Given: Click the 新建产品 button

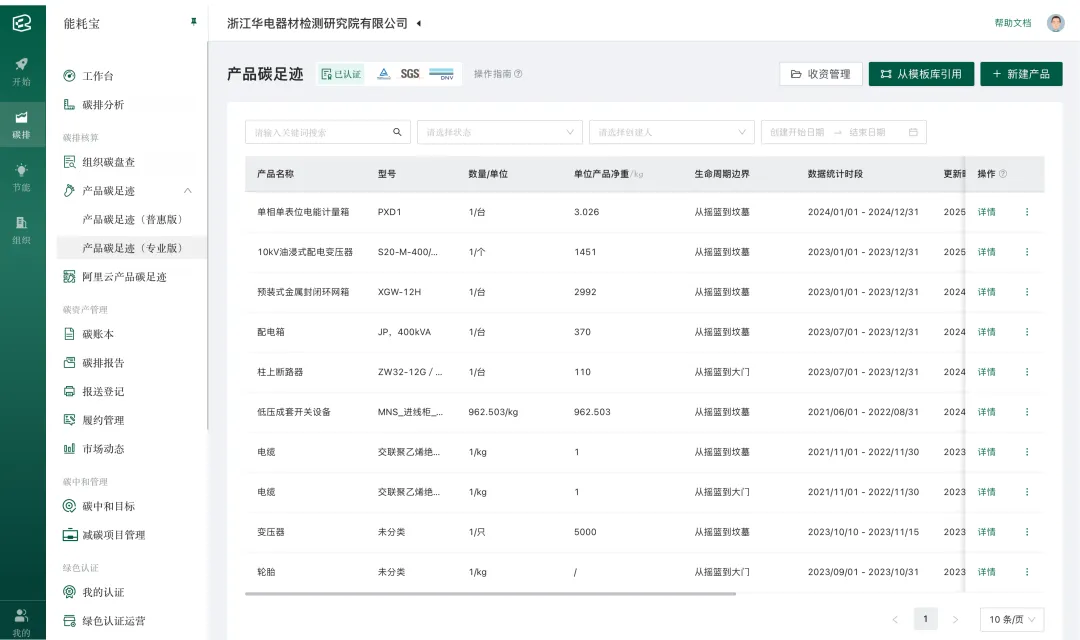Looking at the screenshot, I should point(1021,74).
